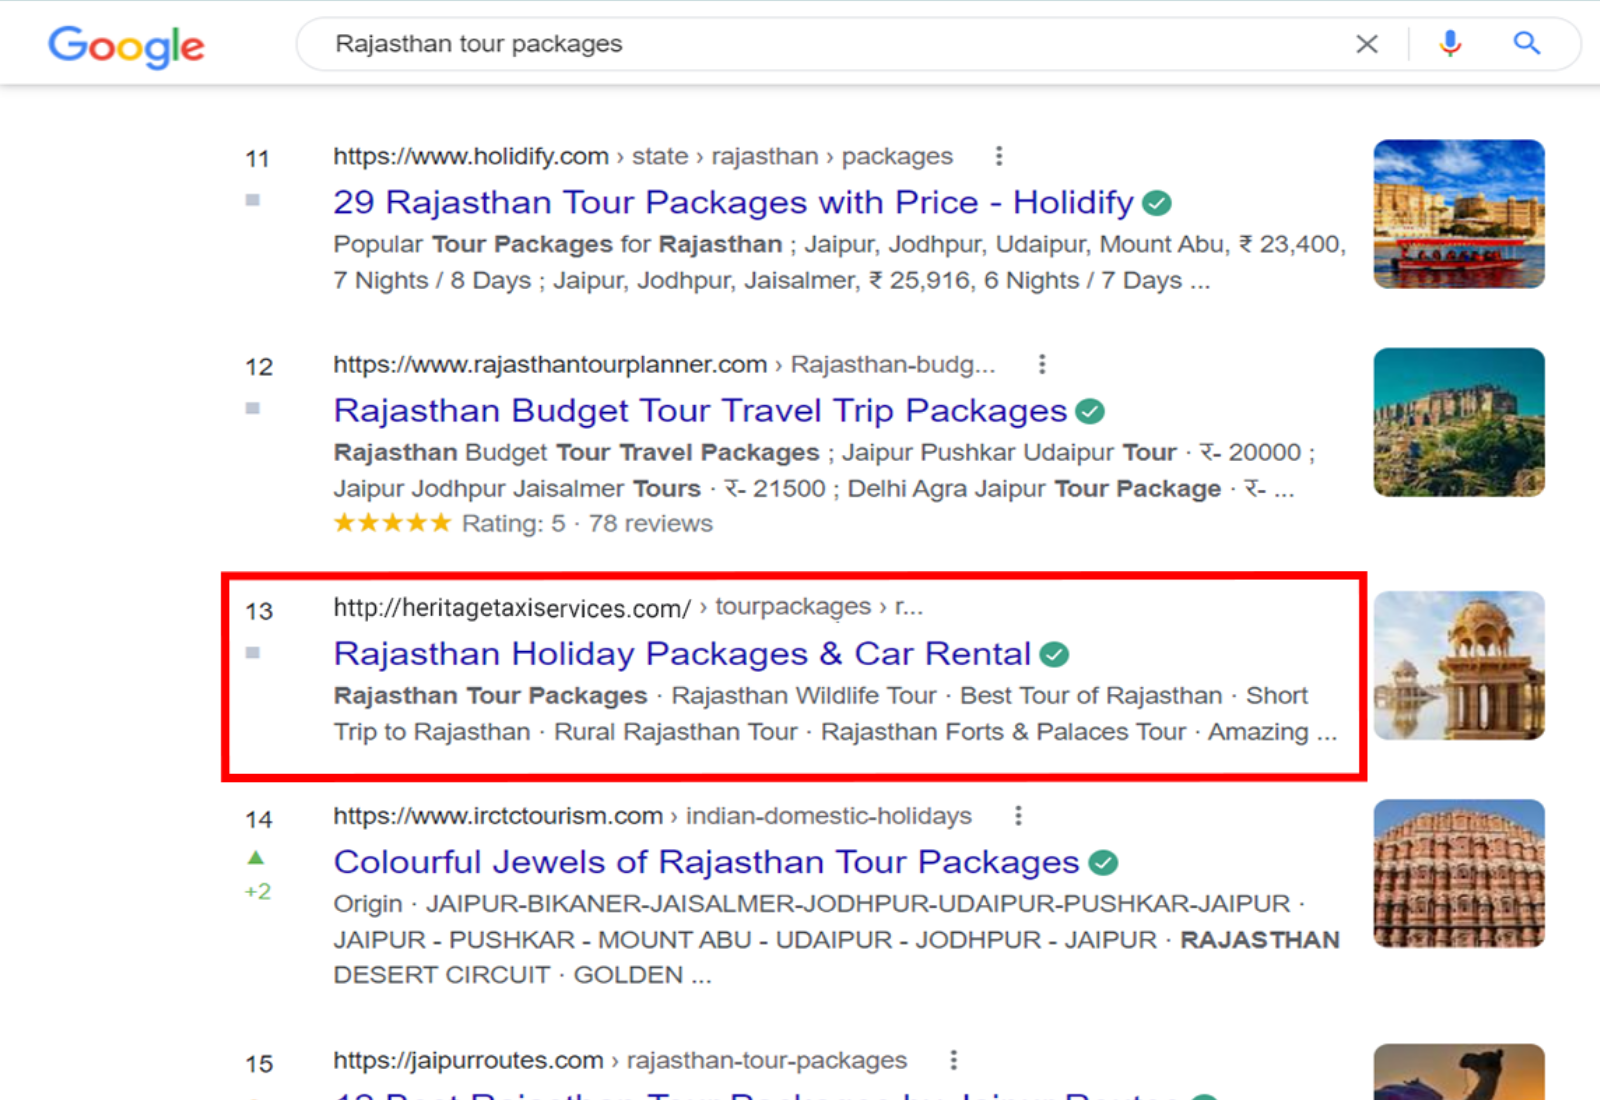The width and height of the screenshot is (1600, 1100).
Task: Open Google homepage via the Google logo
Action: (x=126, y=47)
